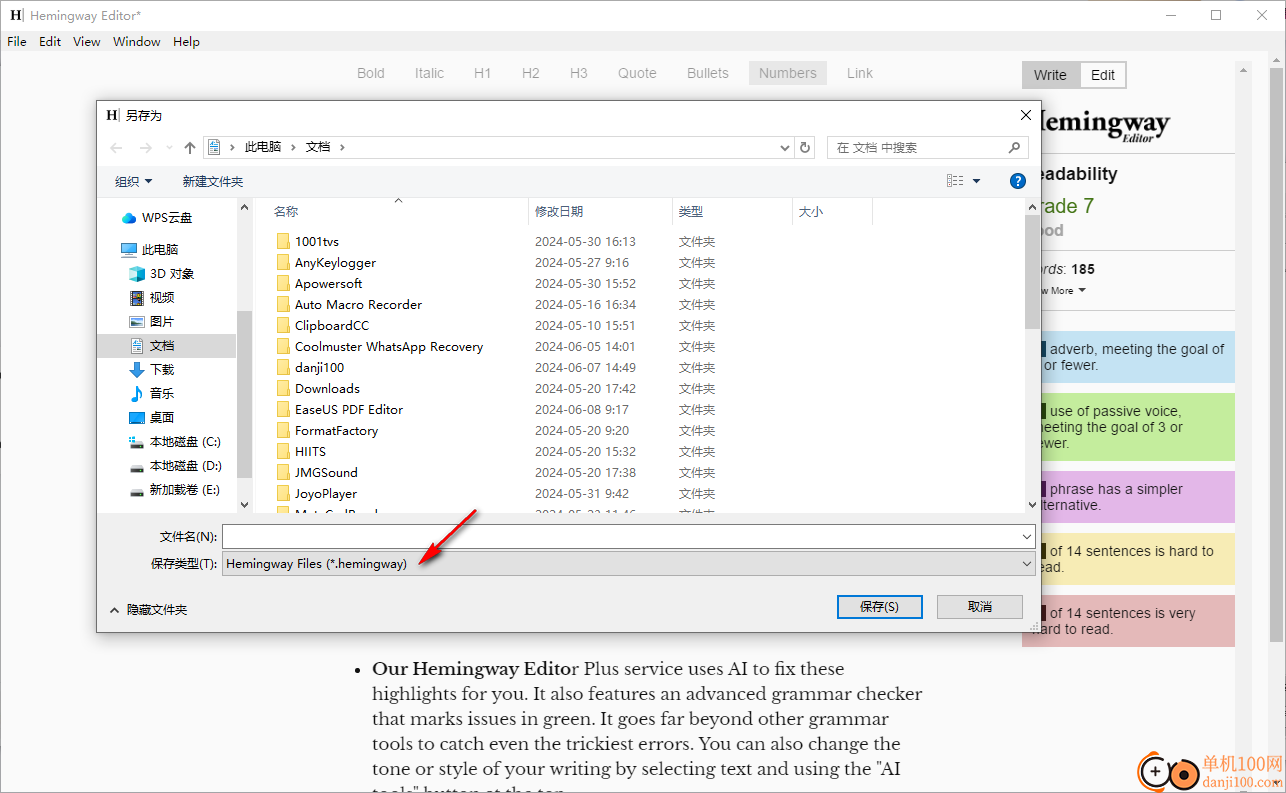
Task: Select the HIITS folder
Action: click(310, 451)
